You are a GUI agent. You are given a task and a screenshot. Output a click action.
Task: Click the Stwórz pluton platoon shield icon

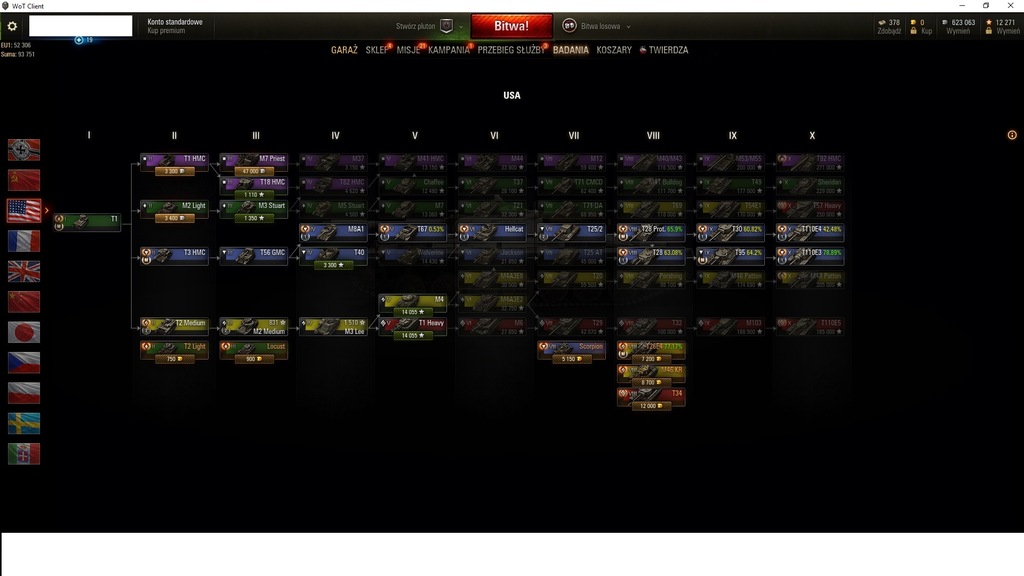(447, 26)
